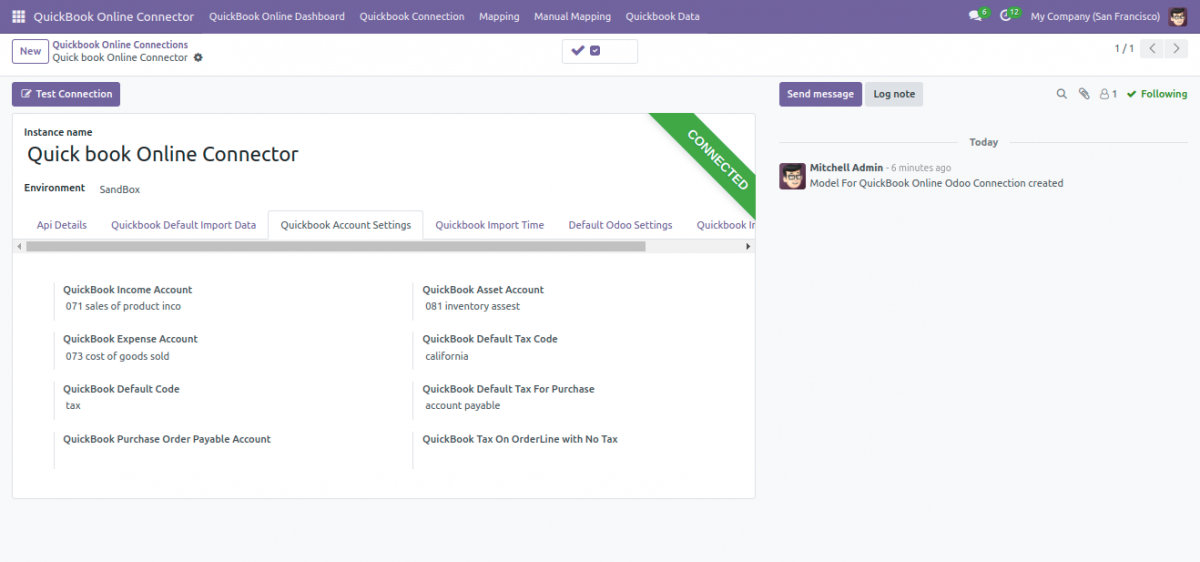Select Quickbook Account Settings tab
Viewport: 1200px width, 562px height.
pos(346,225)
